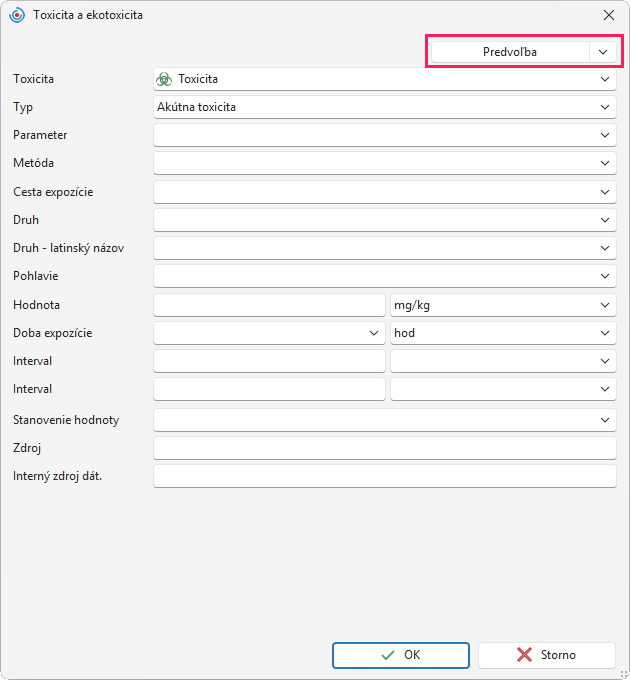
Task: Close the Toxicita a ekotoxicita dialog
Action: (609, 15)
